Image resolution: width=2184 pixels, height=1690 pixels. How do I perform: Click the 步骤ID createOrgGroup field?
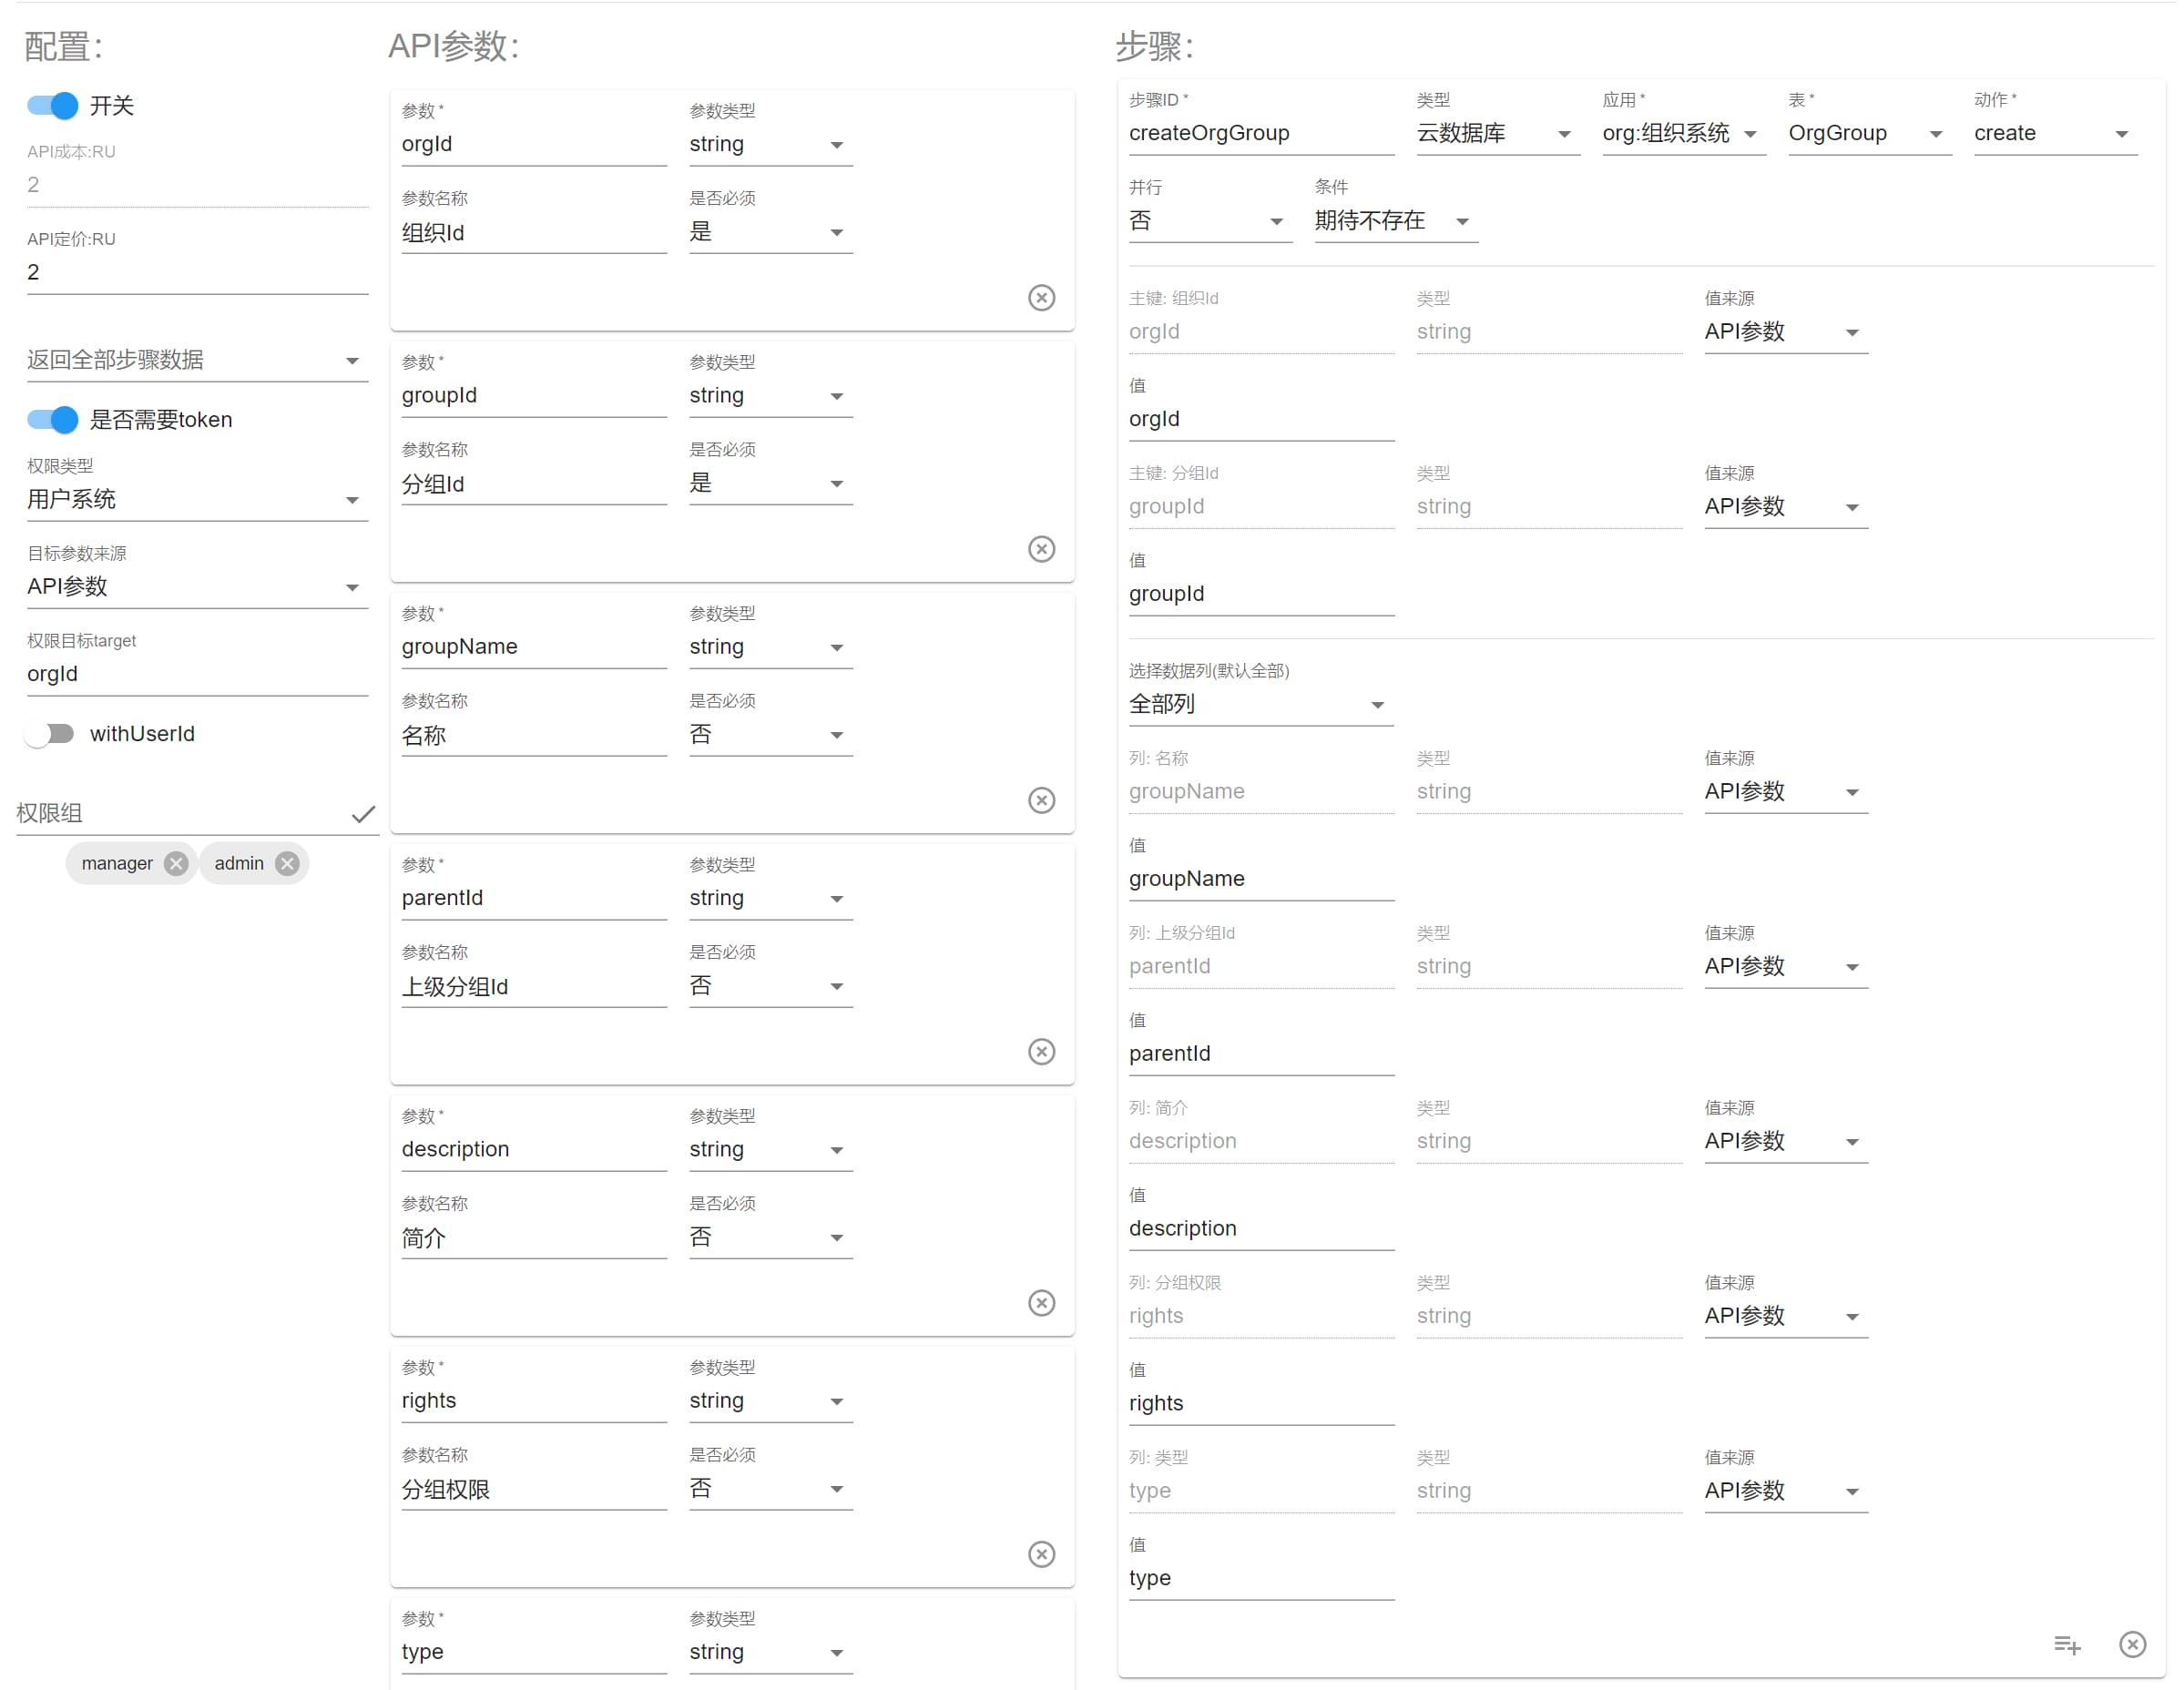pyautogui.click(x=1260, y=134)
